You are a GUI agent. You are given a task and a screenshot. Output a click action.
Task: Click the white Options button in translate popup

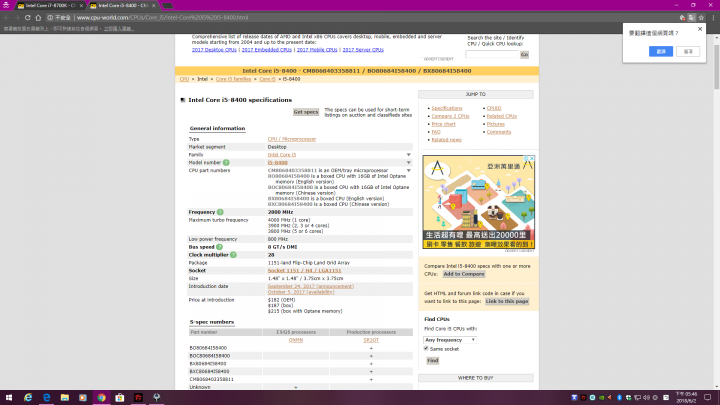[688, 51]
